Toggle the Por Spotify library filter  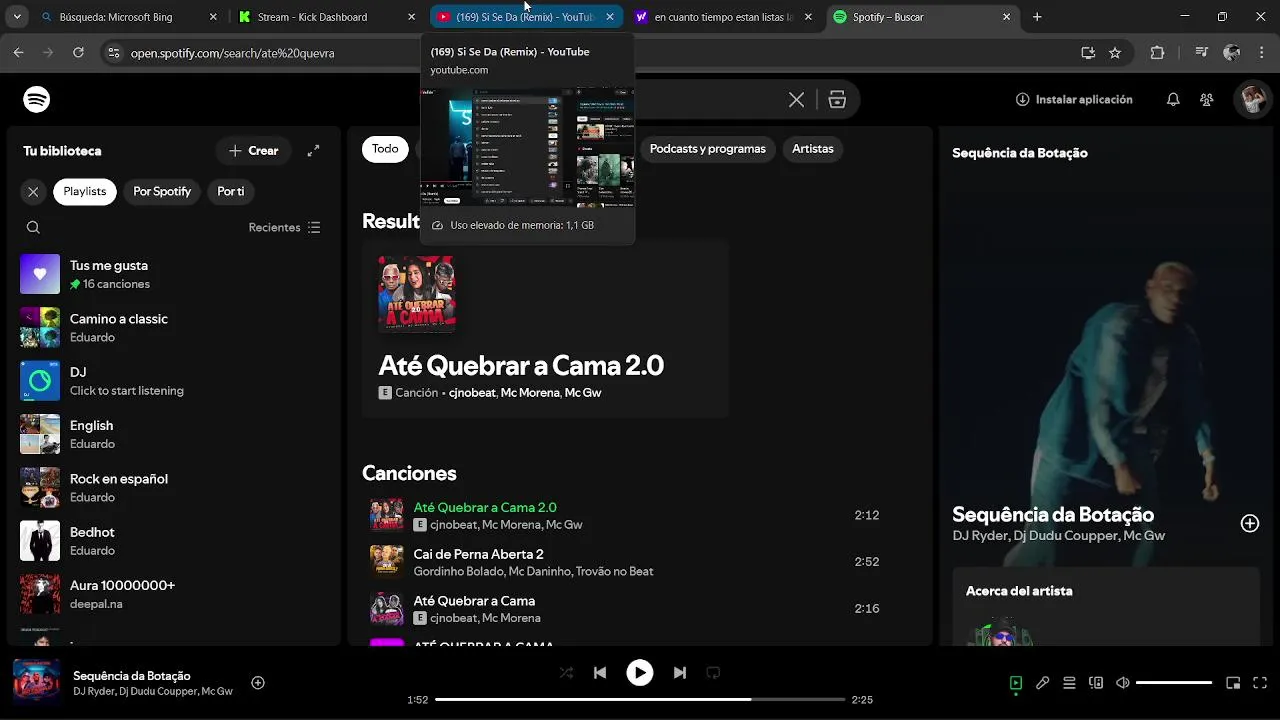click(162, 191)
